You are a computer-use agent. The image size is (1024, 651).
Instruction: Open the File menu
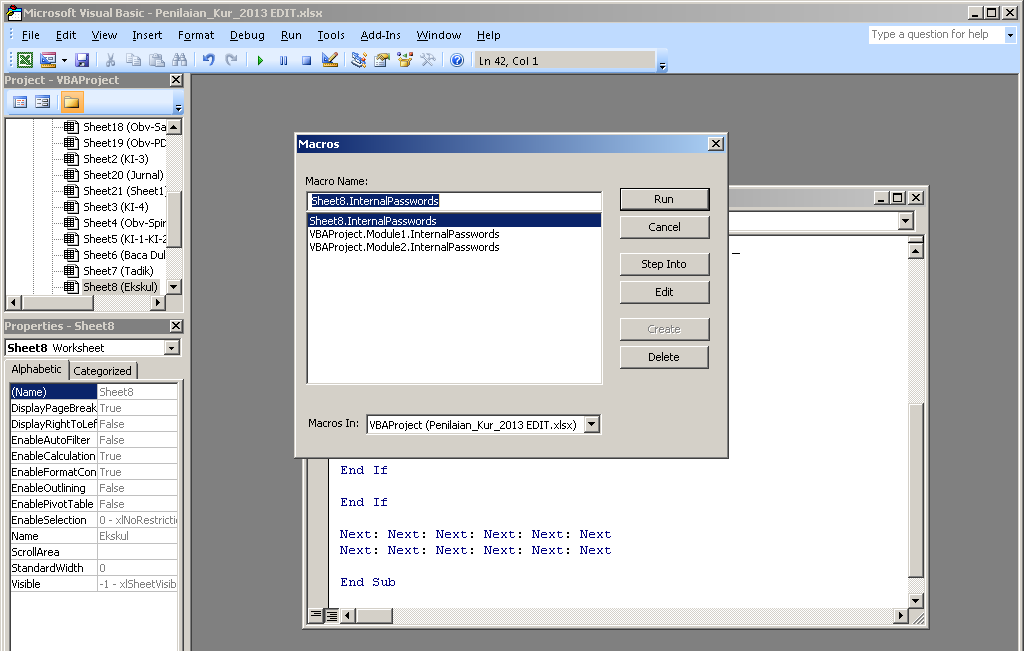[31, 35]
